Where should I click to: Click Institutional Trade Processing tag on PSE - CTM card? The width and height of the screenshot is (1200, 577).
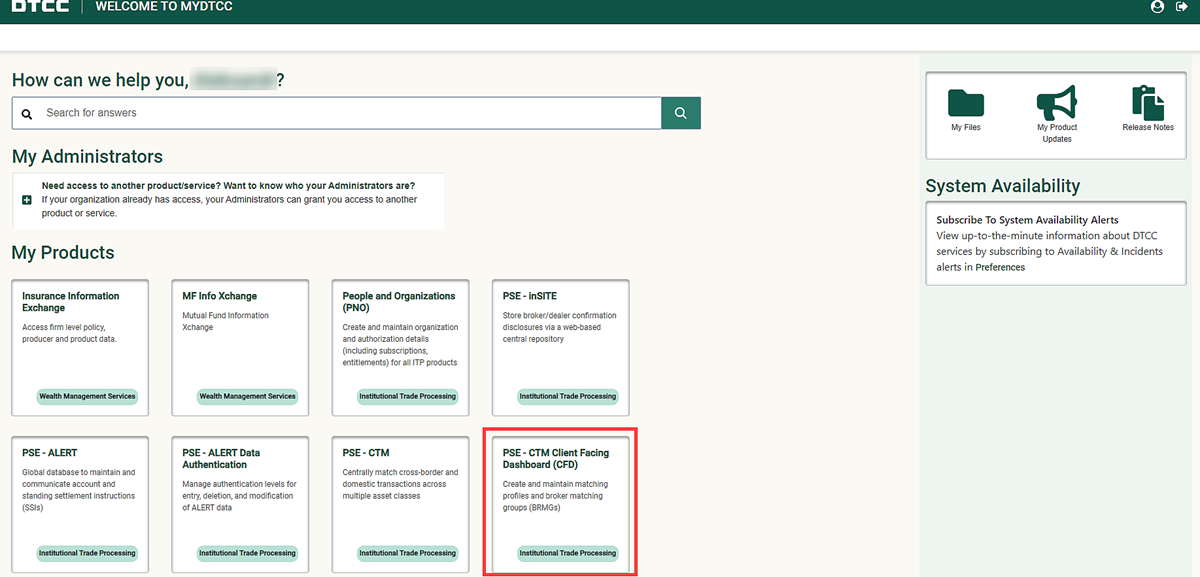coord(407,553)
